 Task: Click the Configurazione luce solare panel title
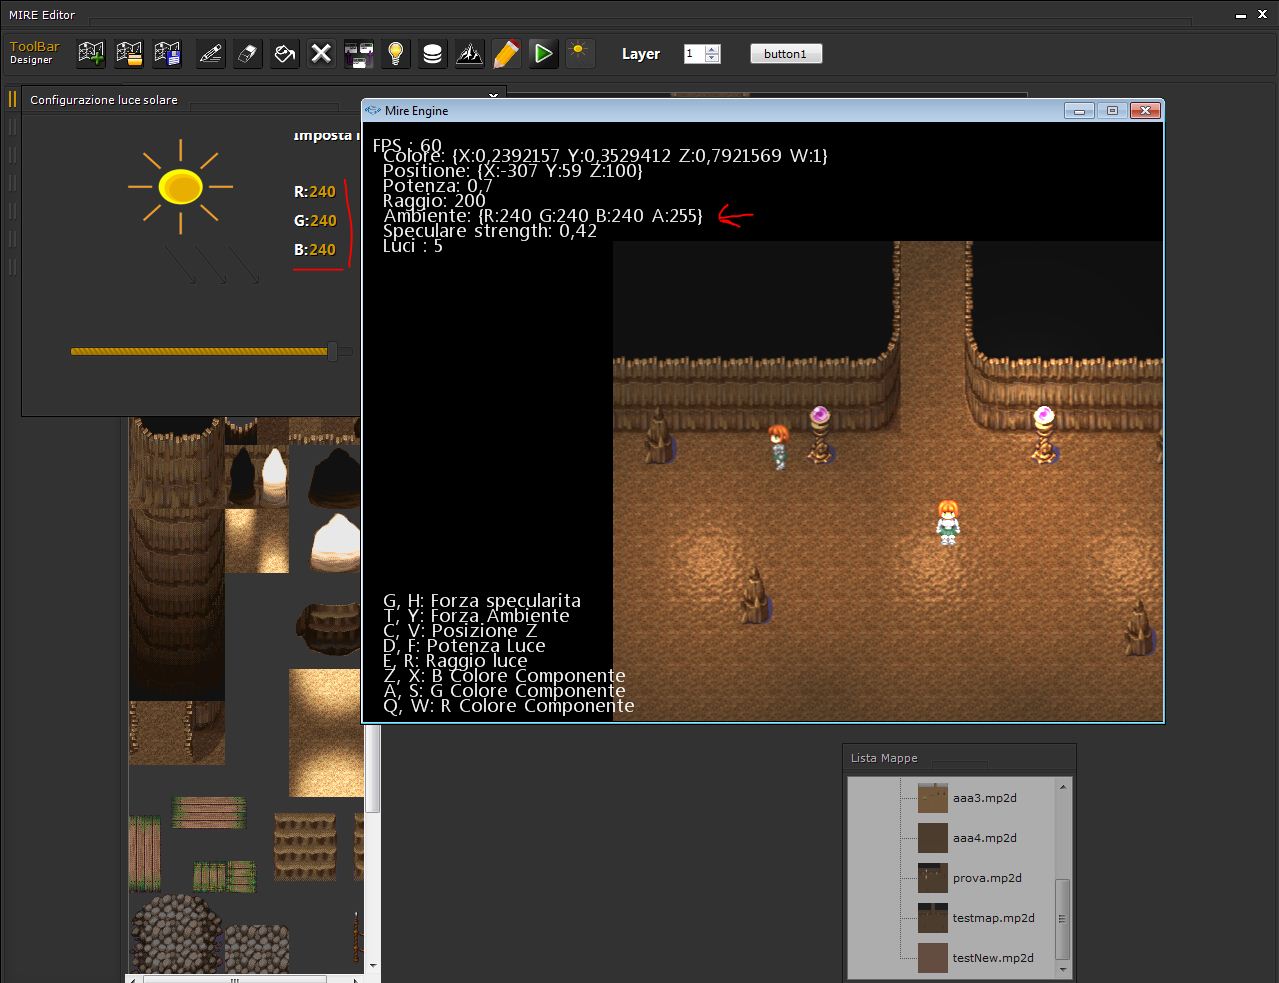(x=104, y=100)
